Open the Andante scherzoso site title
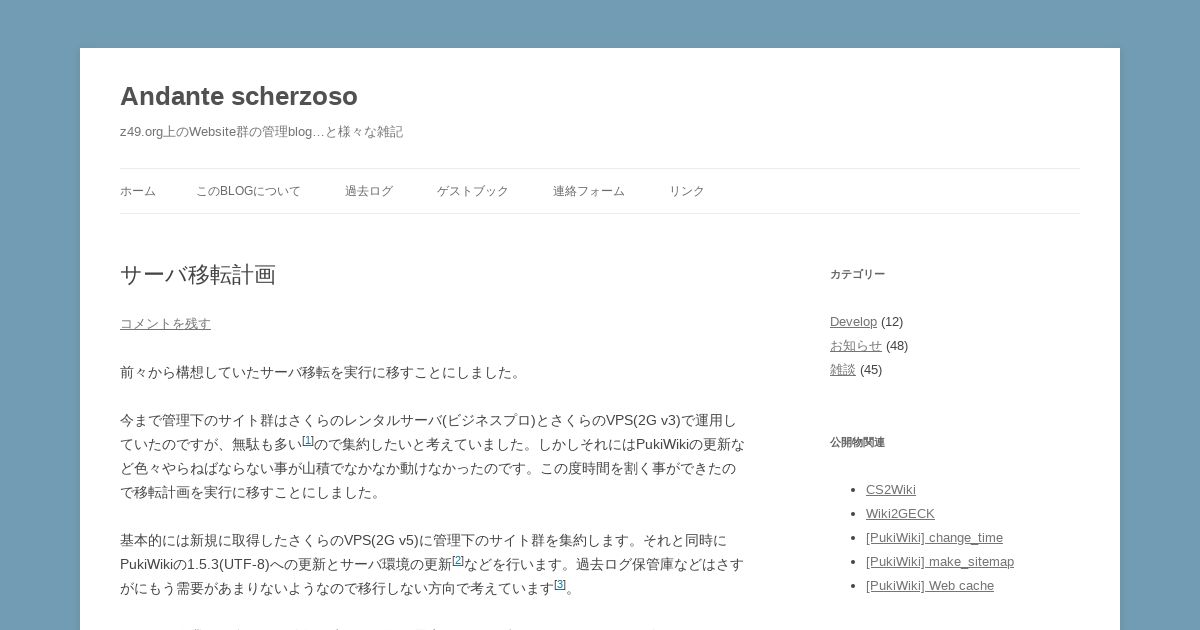 239,96
